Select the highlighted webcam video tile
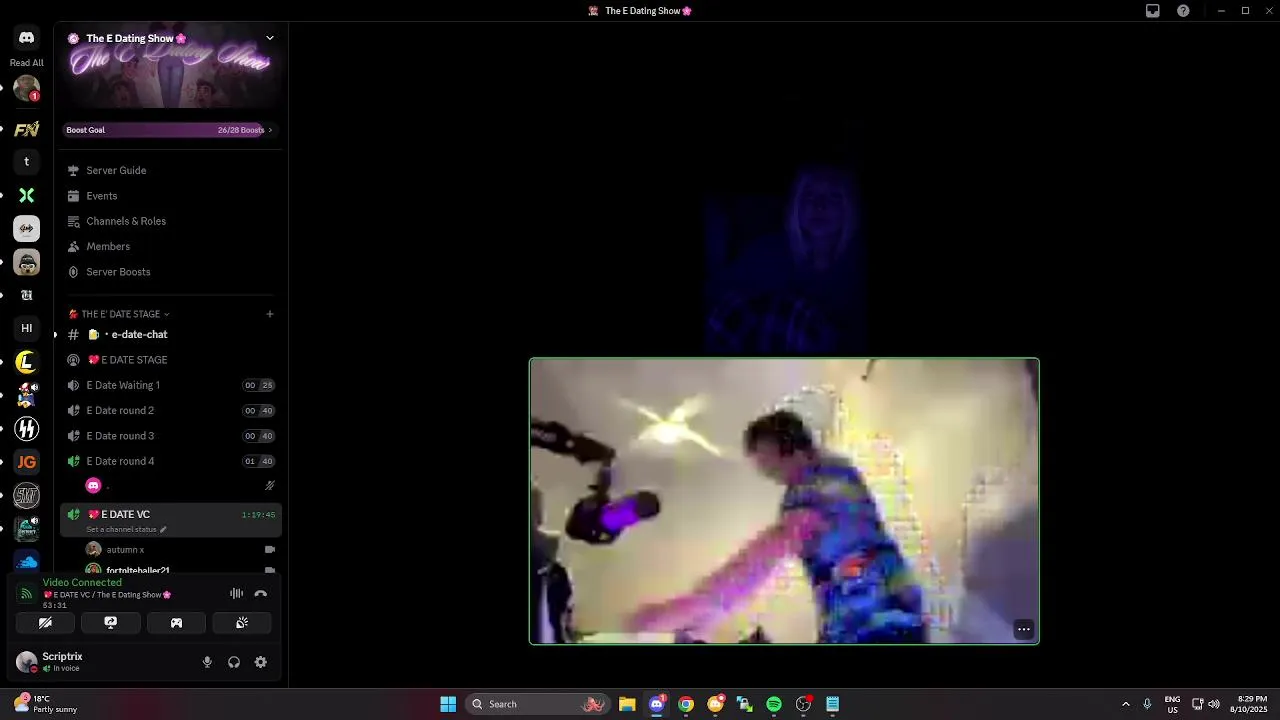Screen dimensions: 1280x720 click(784, 501)
